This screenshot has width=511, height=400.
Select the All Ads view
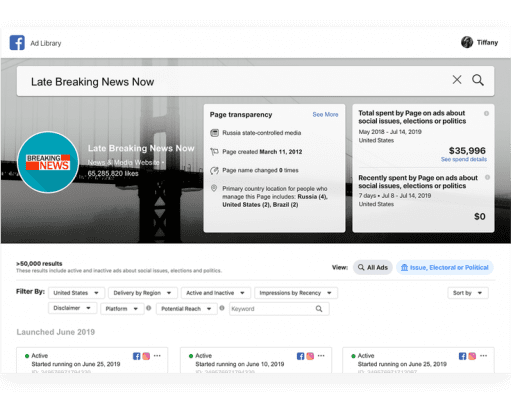(x=373, y=267)
